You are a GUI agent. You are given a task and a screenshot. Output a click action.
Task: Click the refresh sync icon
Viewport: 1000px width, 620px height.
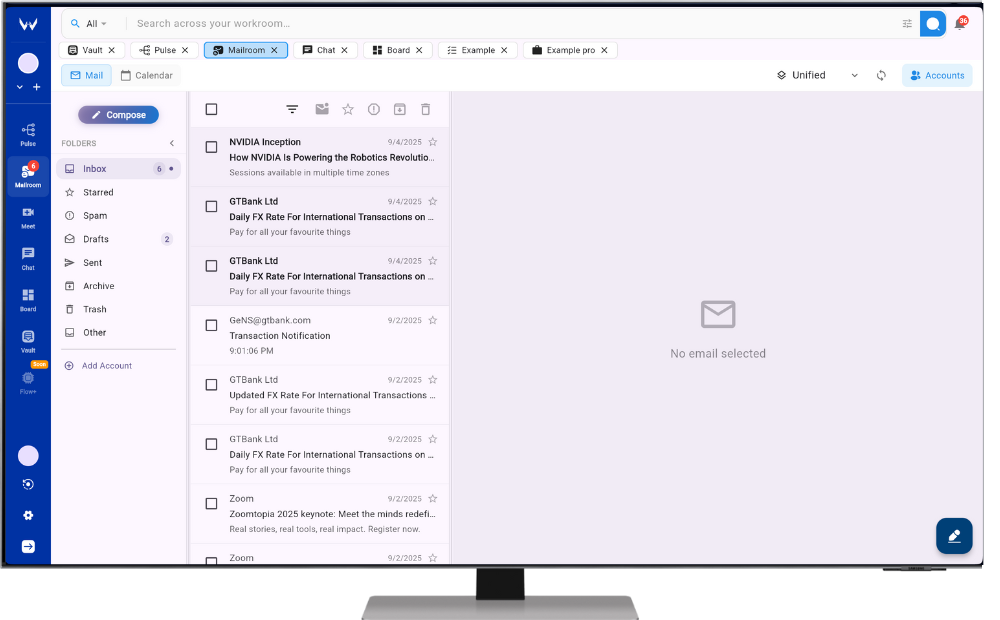(x=881, y=75)
